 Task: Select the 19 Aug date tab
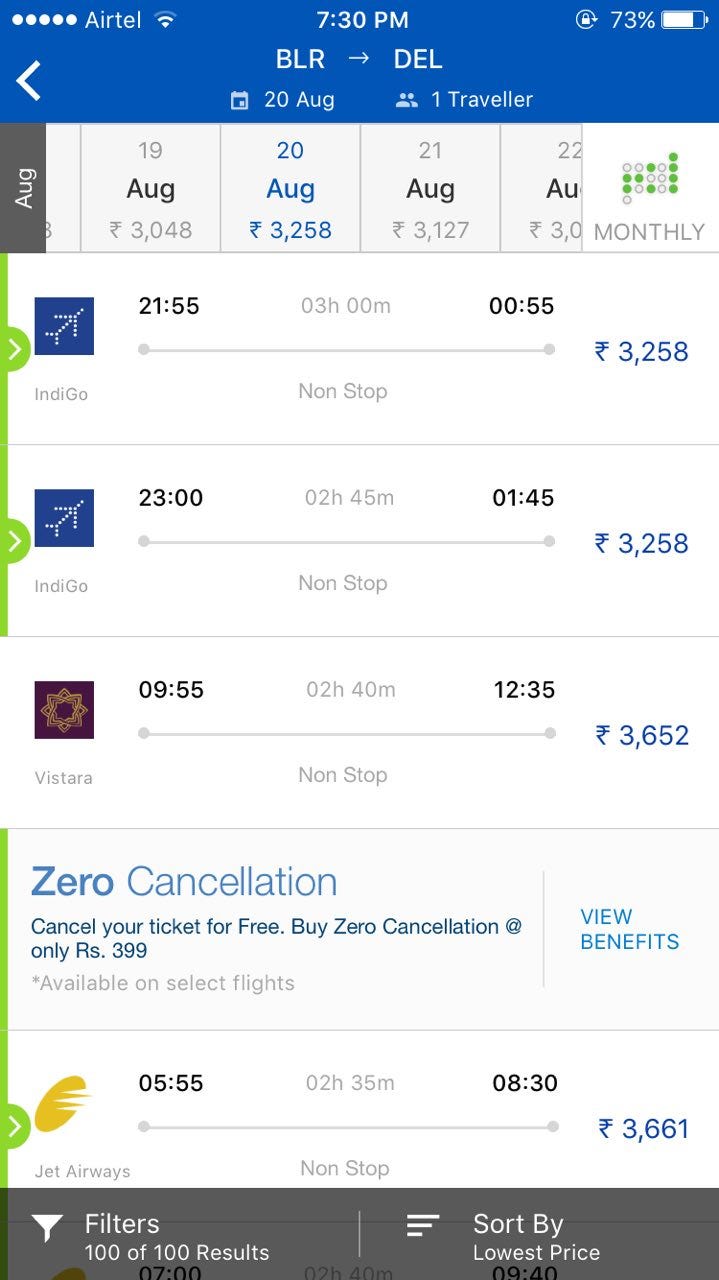tap(150, 189)
